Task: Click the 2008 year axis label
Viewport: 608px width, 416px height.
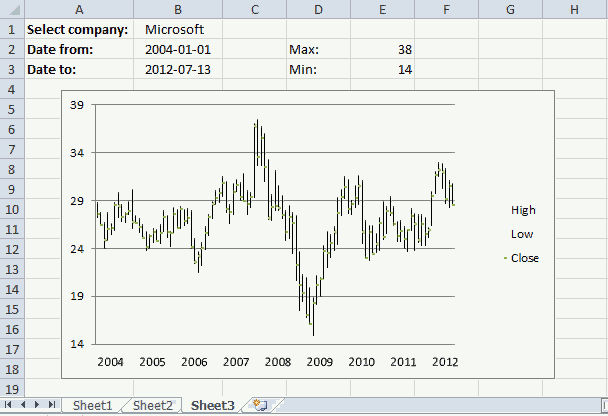Action: (x=278, y=362)
